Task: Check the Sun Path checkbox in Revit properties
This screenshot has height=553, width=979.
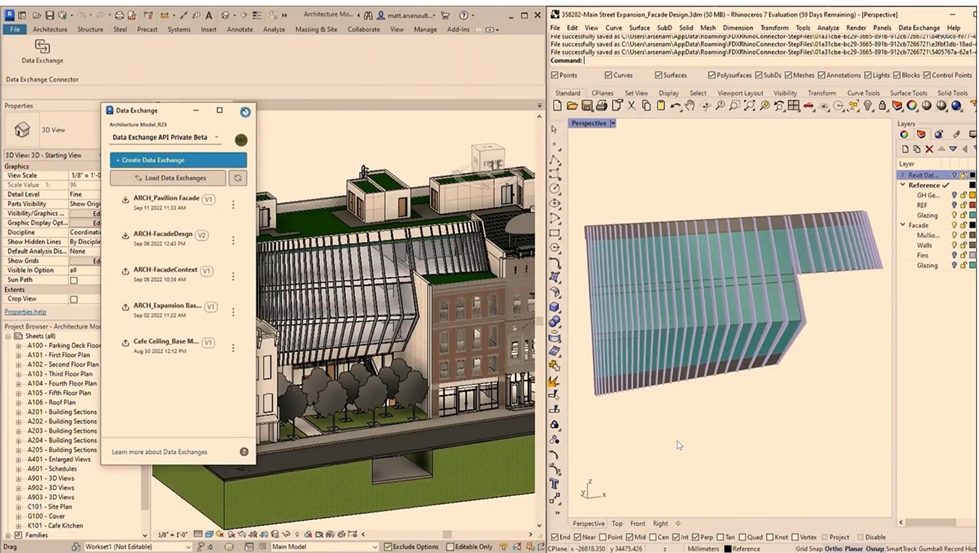Action: (74, 280)
